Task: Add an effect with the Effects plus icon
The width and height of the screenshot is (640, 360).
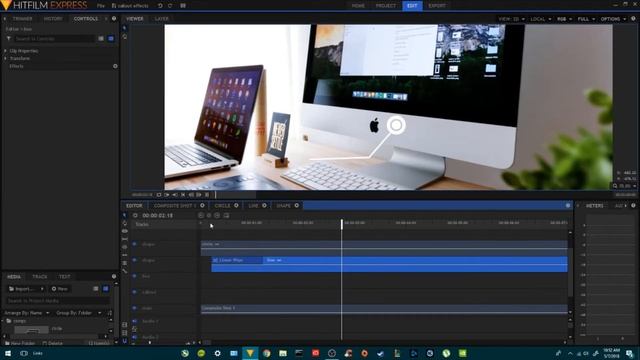Action: (x=115, y=66)
